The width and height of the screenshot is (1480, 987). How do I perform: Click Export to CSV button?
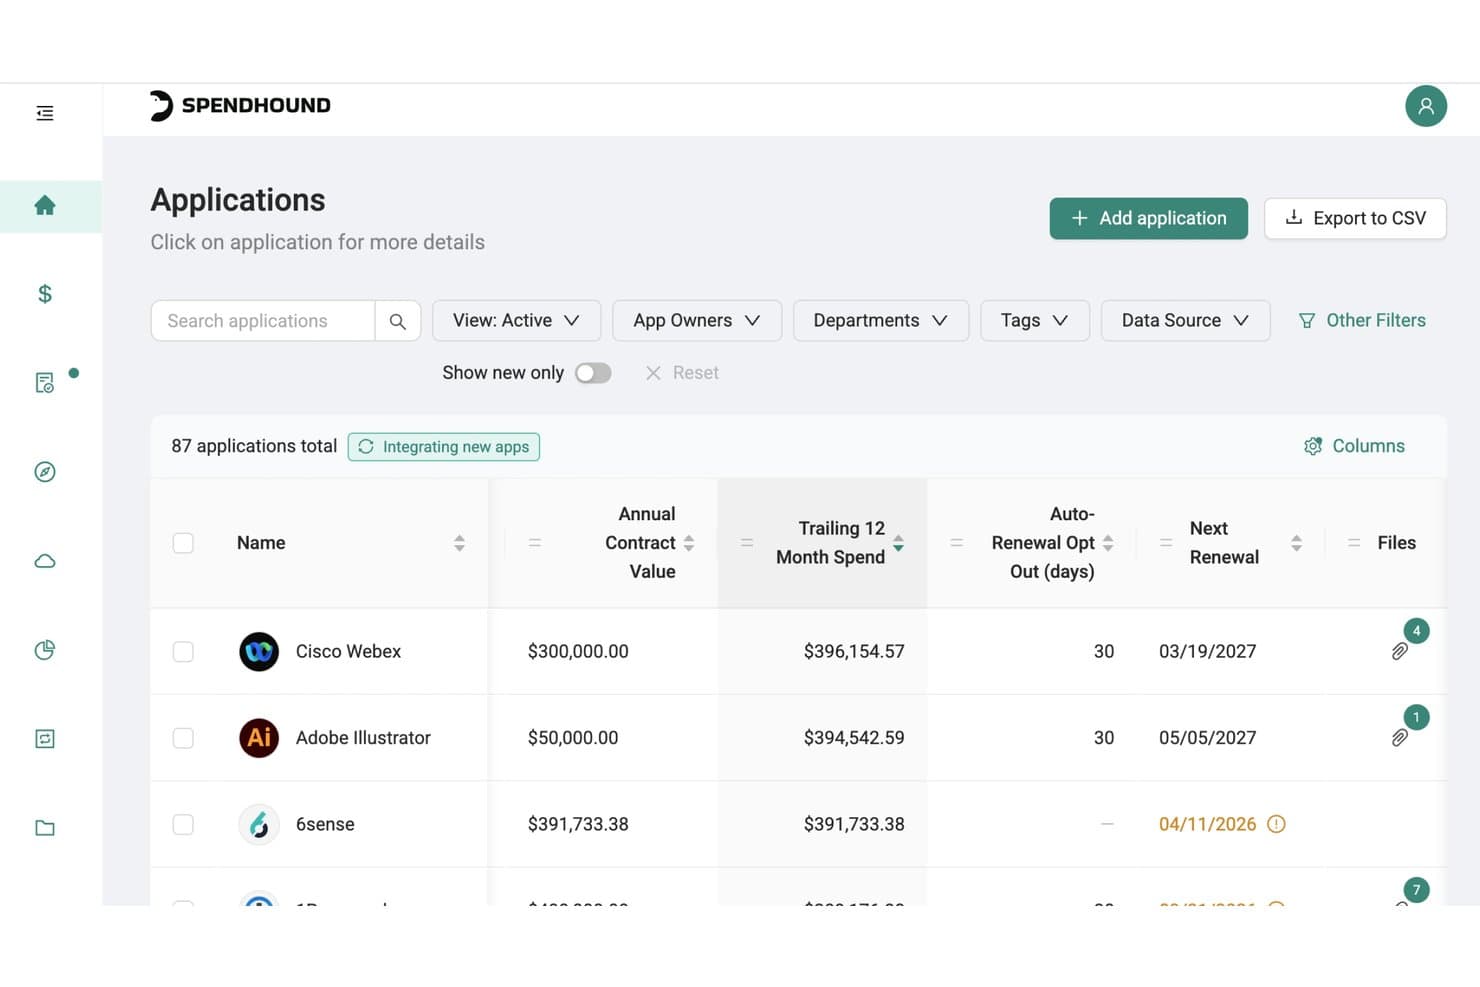coord(1355,219)
